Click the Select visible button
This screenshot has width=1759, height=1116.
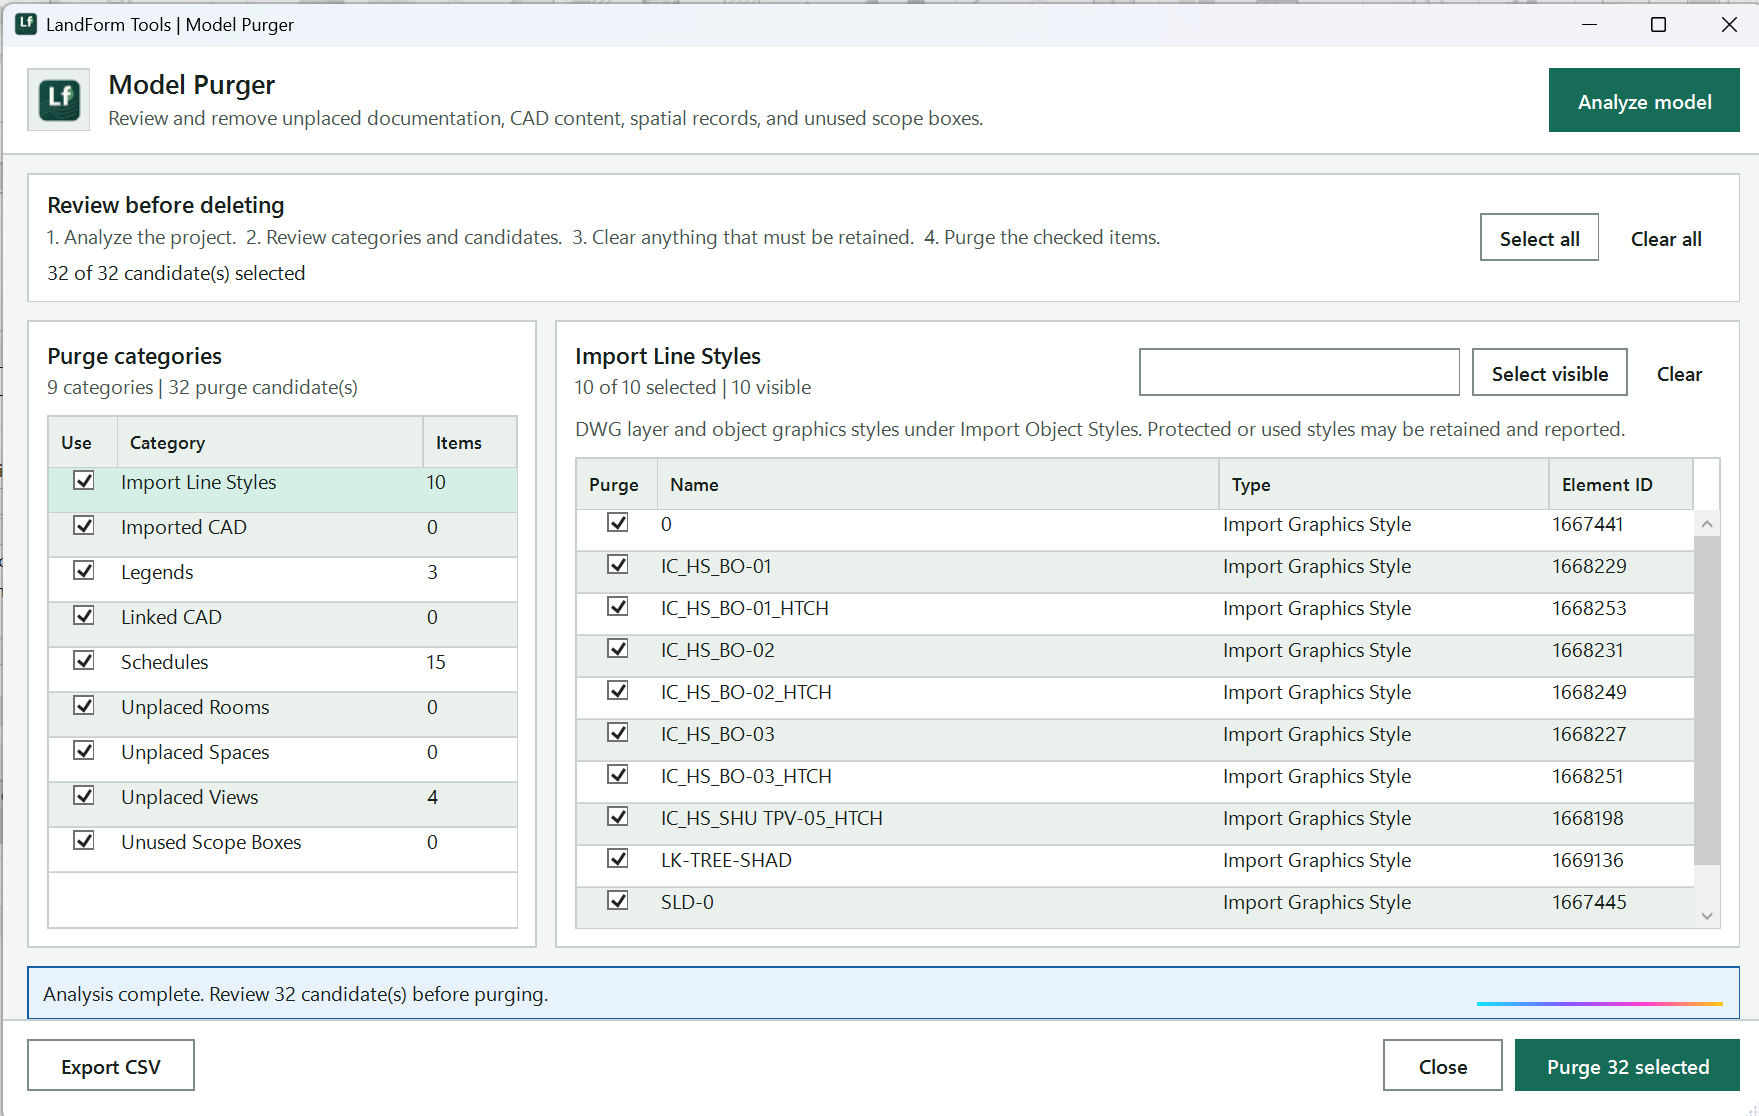click(1549, 373)
